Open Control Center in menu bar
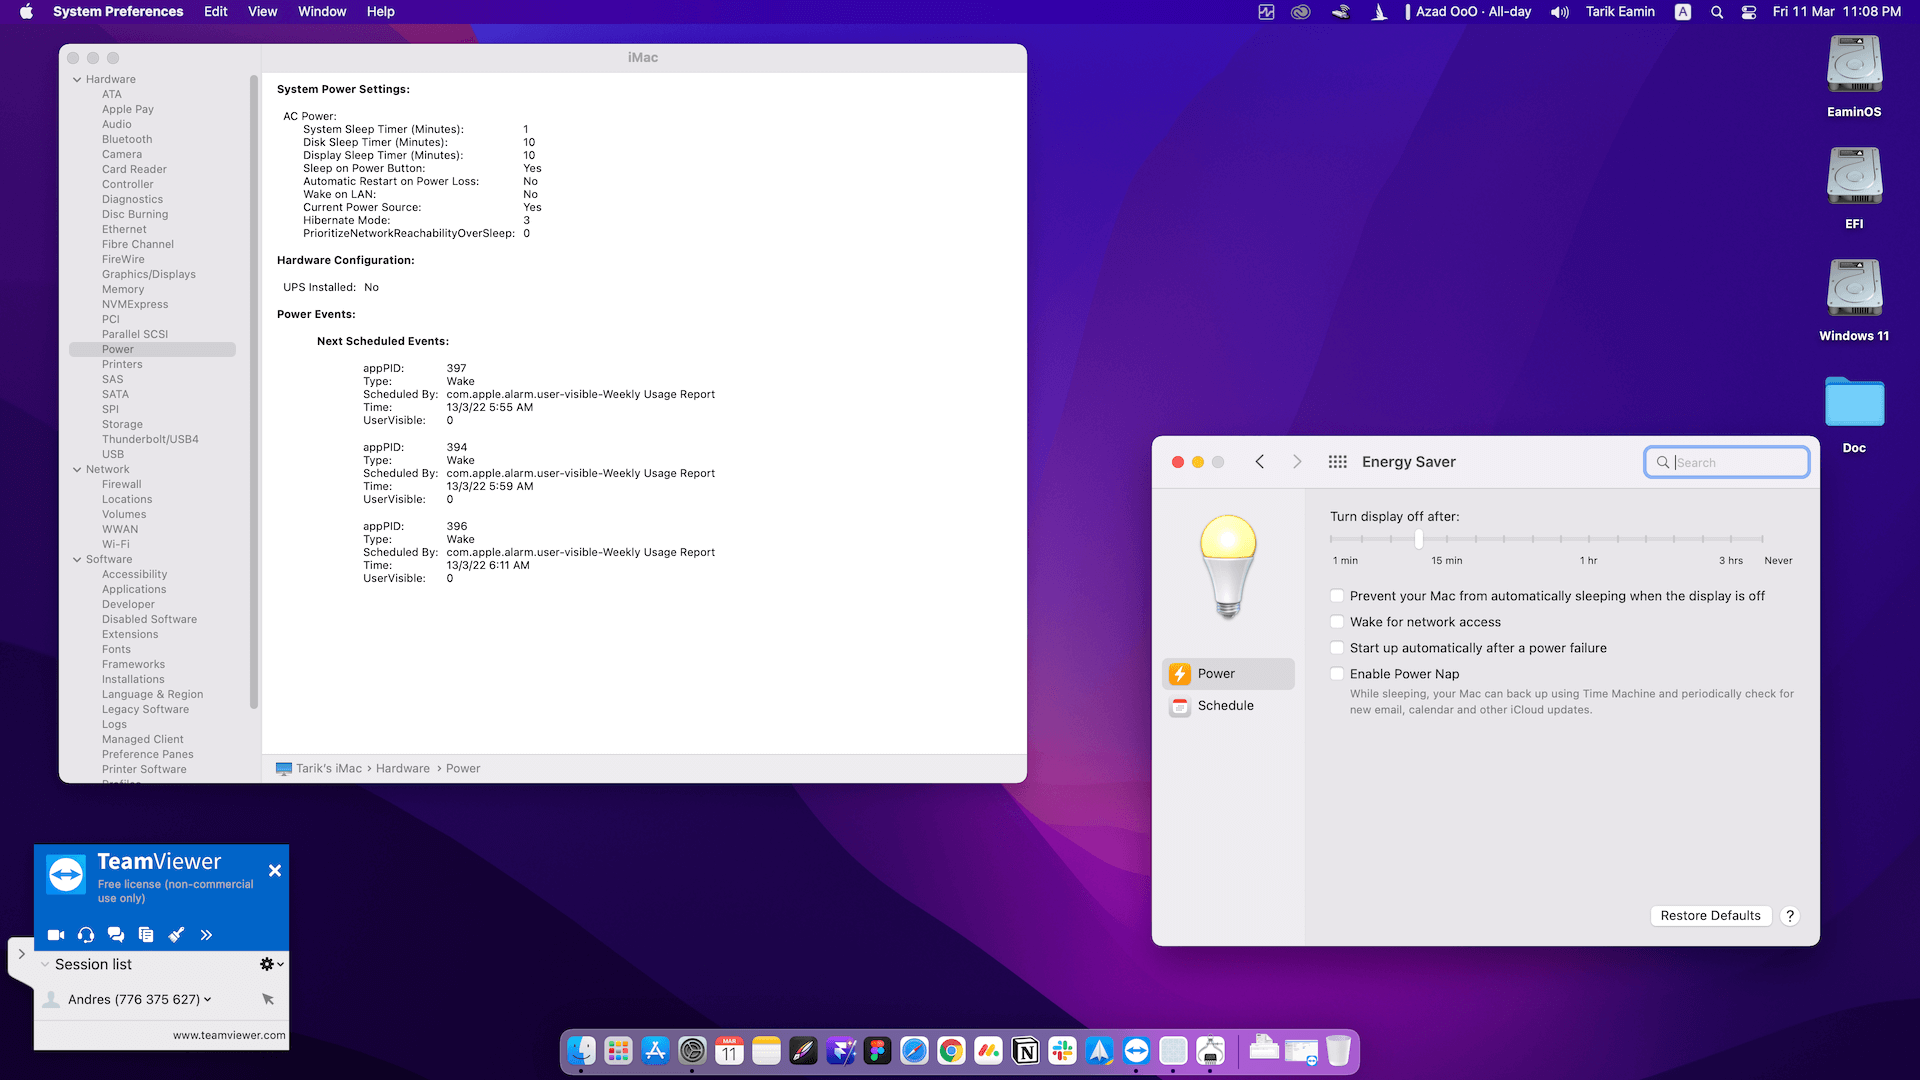Image resolution: width=1920 pixels, height=1080 pixels. tap(1749, 12)
